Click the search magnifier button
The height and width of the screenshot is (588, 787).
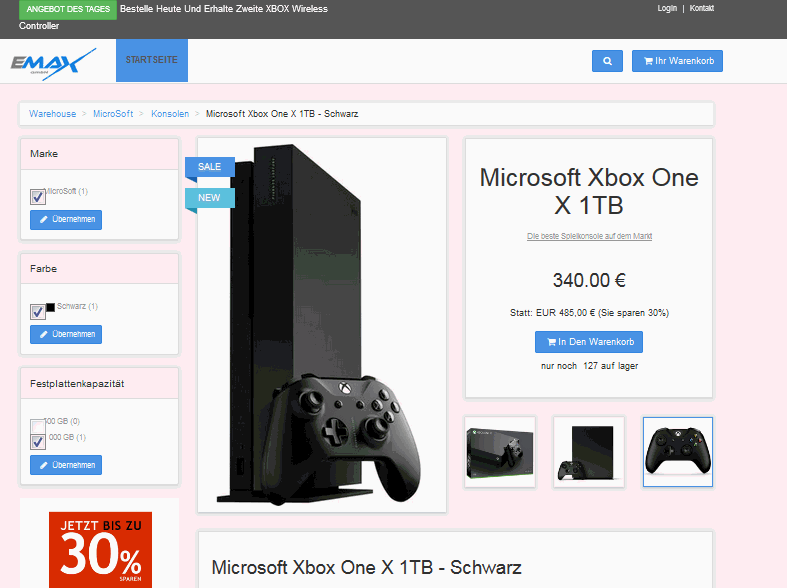tap(607, 61)
